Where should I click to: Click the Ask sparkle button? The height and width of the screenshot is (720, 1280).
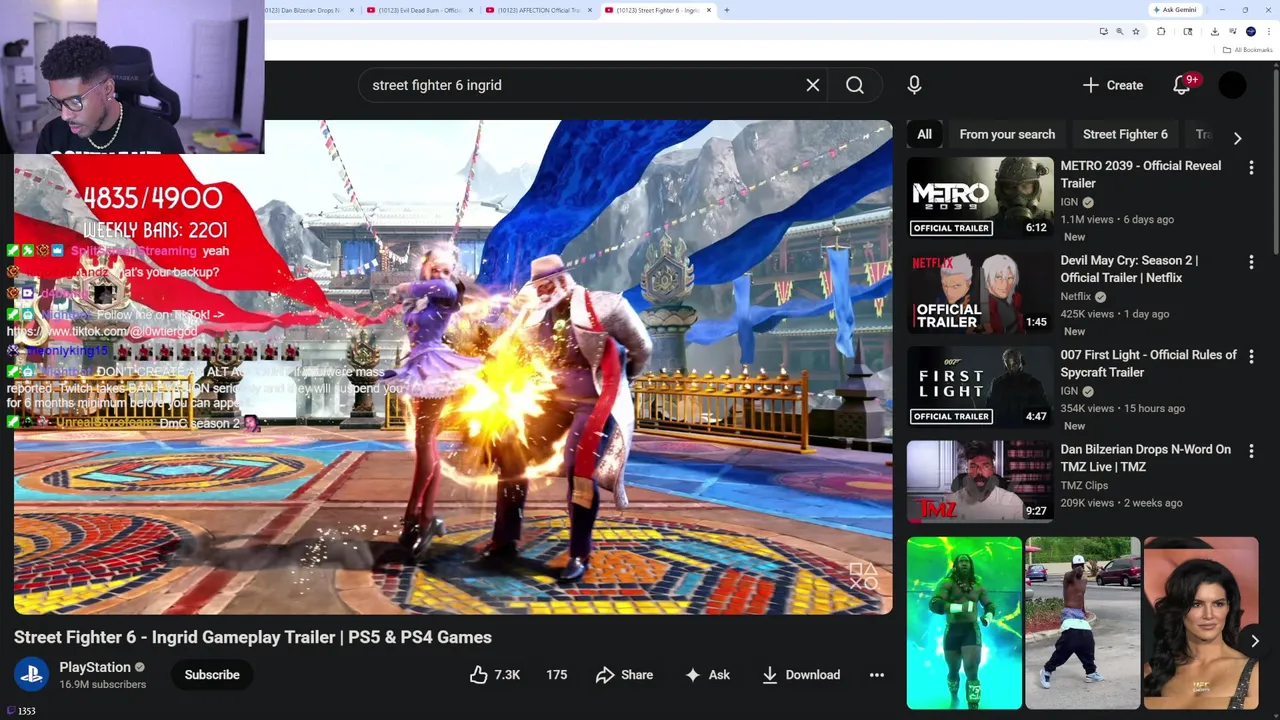[x=707, y=675]
